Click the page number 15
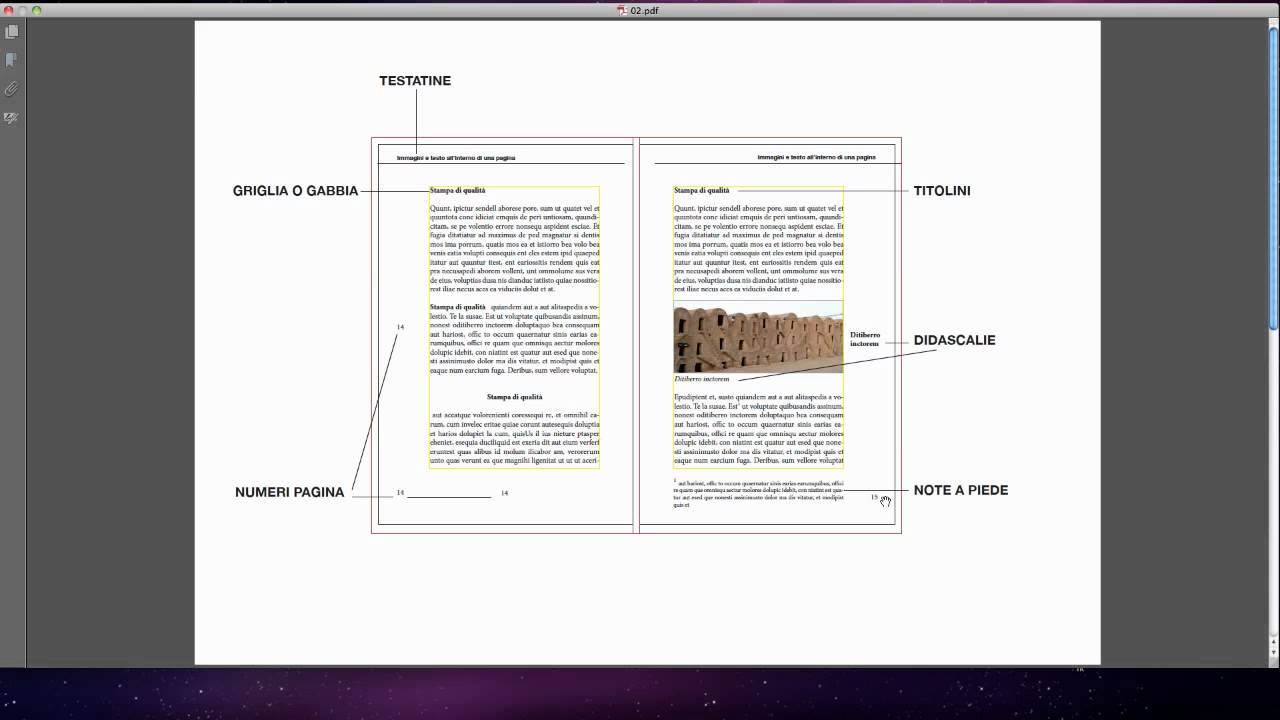1280x720 pixels. point(874,497)
